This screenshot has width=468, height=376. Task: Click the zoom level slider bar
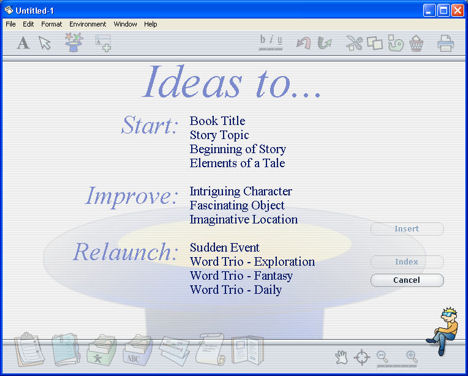[397, 366]
